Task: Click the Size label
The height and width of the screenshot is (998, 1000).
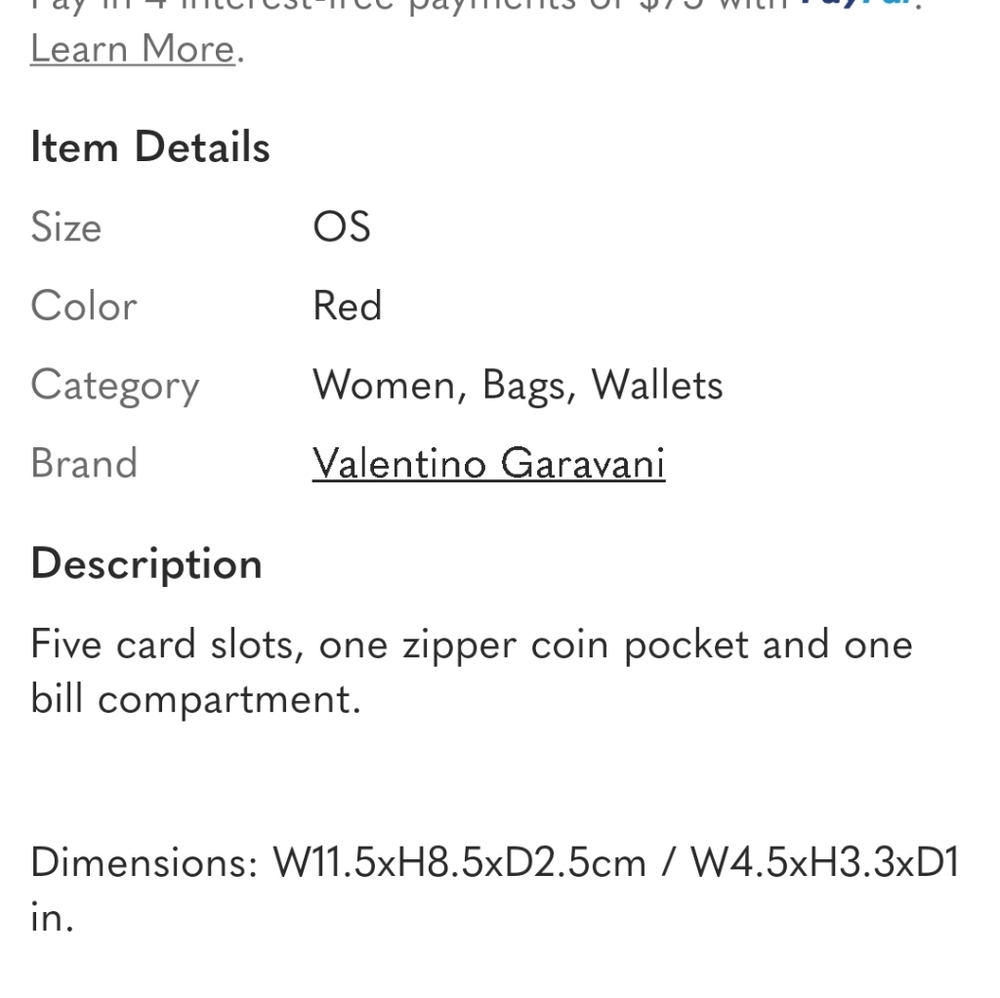Action: (x=66, y=227)
